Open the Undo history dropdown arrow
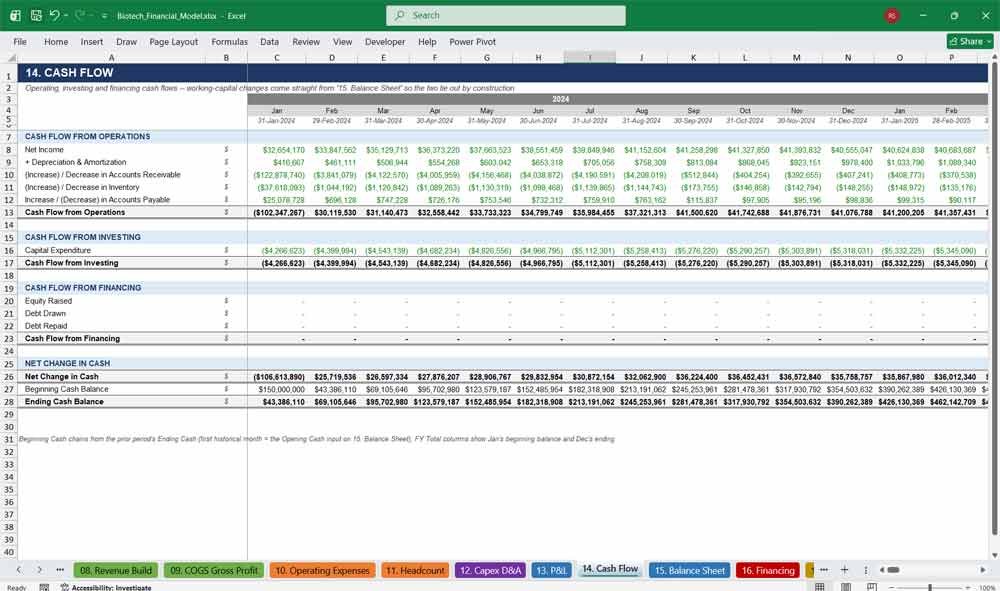 click(66, 16)
